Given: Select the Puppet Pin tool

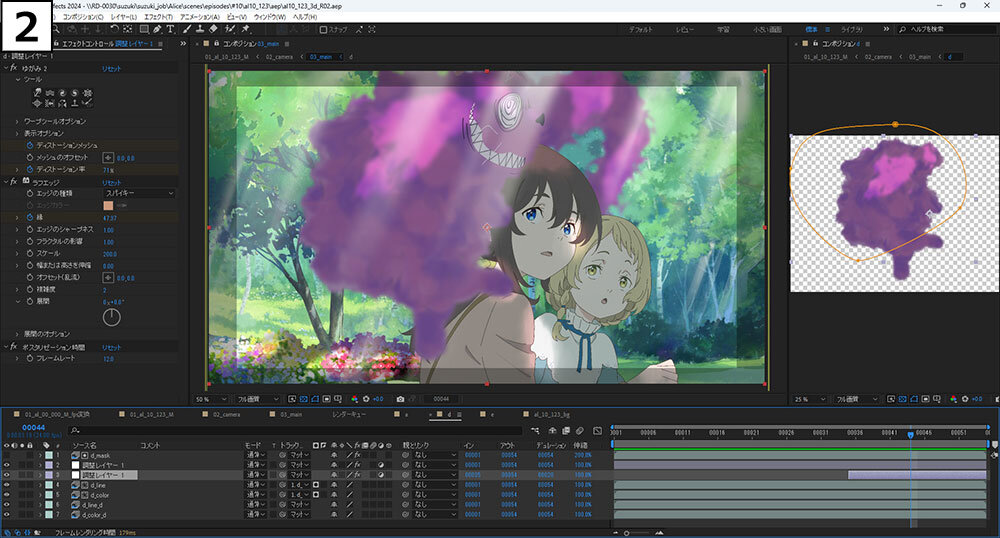Looking at the screenshot, I should click(x=246, y=29).
